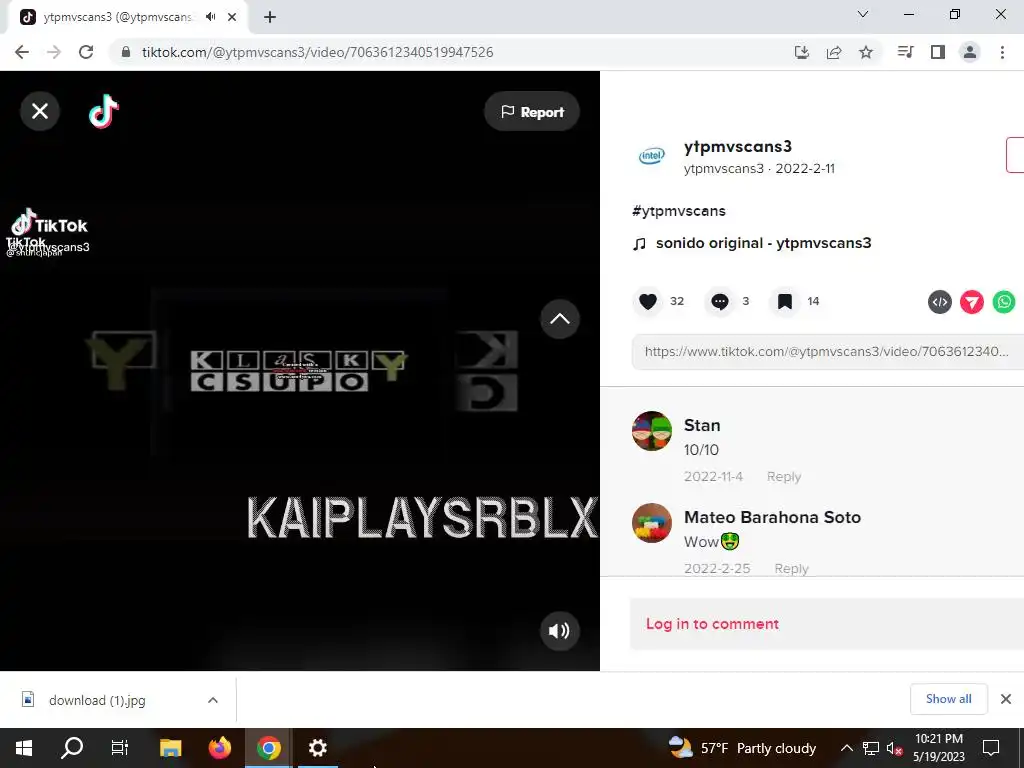Open File Explorer from taskbar
The width and height of the screenshot is (1024, 768).
[170, 748]
